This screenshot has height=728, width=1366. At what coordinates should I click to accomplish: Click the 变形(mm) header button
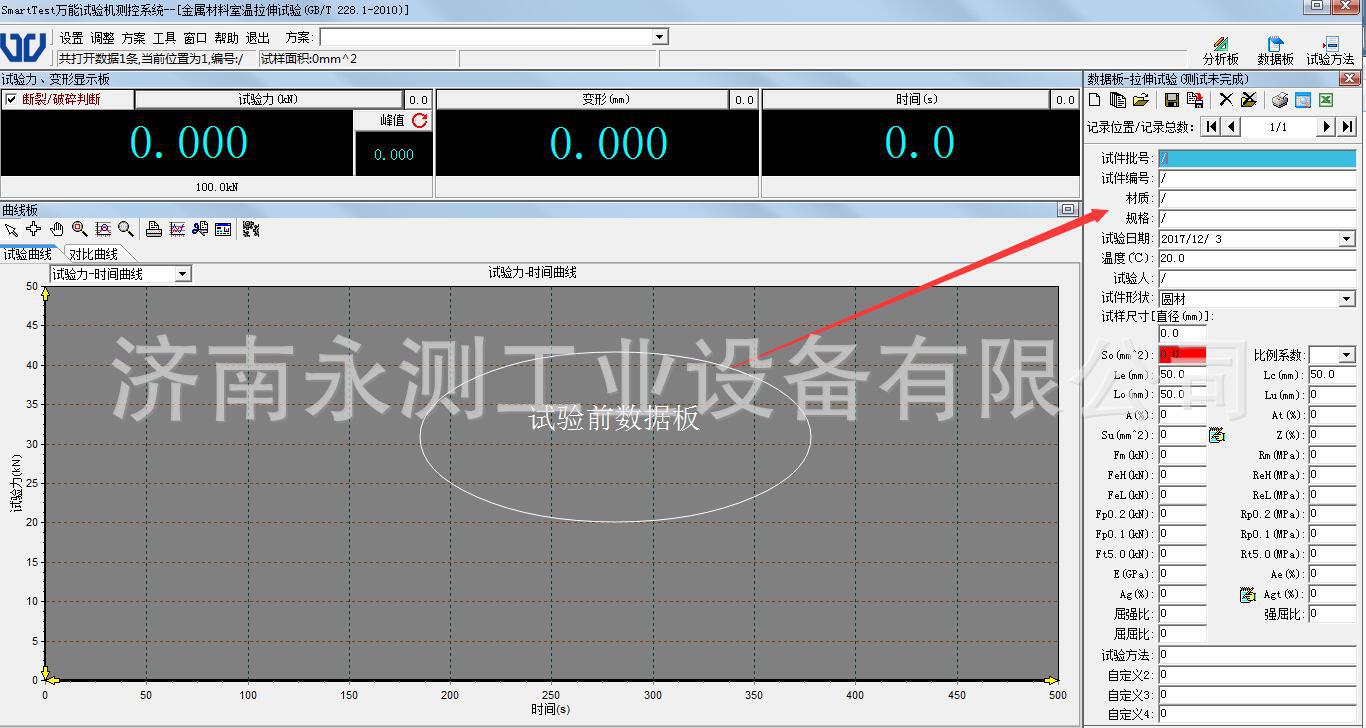605,99
